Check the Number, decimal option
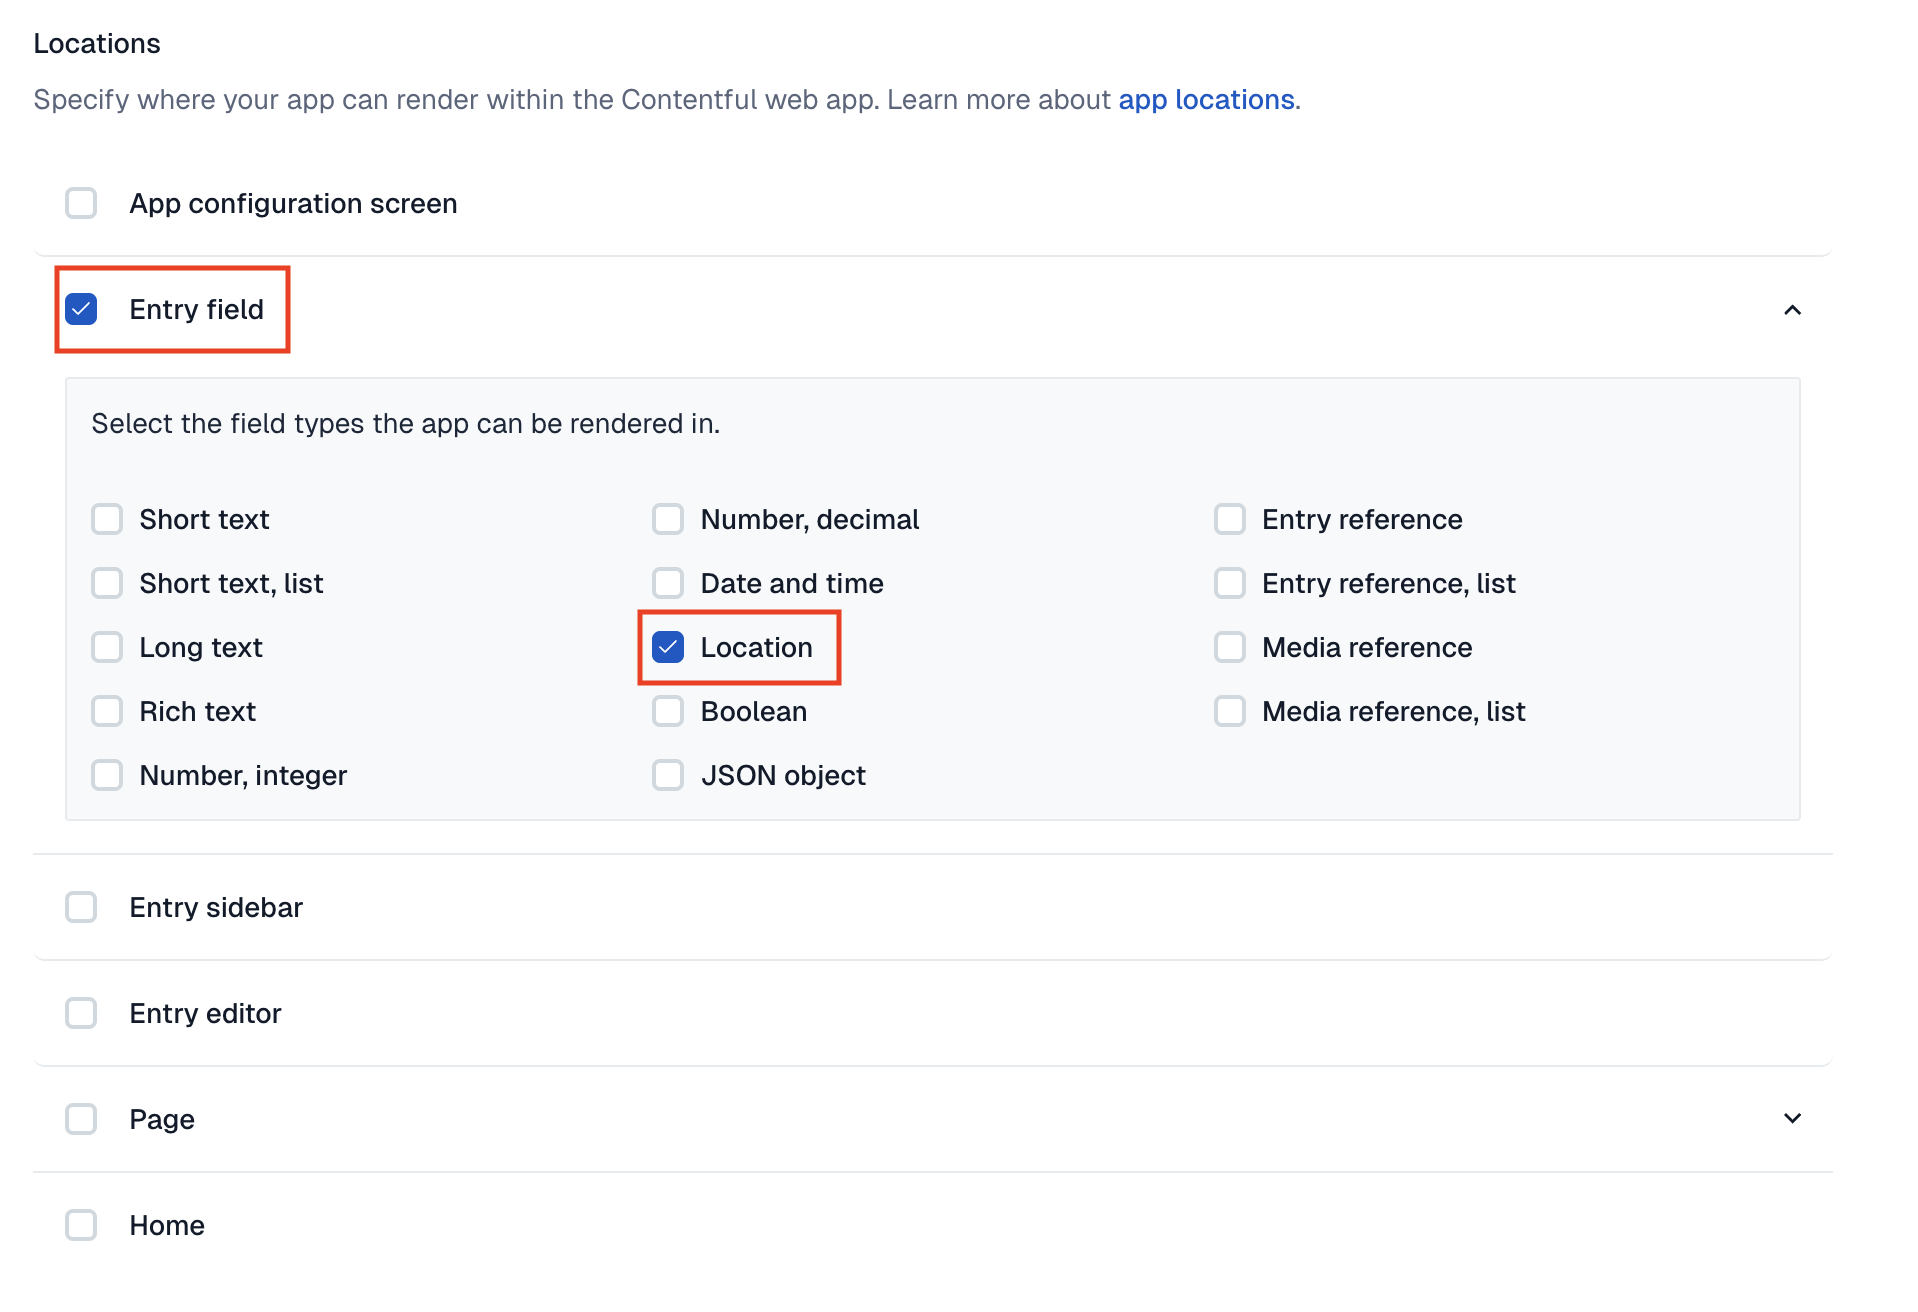The image size is (1918, 1312). coord(668,519)
